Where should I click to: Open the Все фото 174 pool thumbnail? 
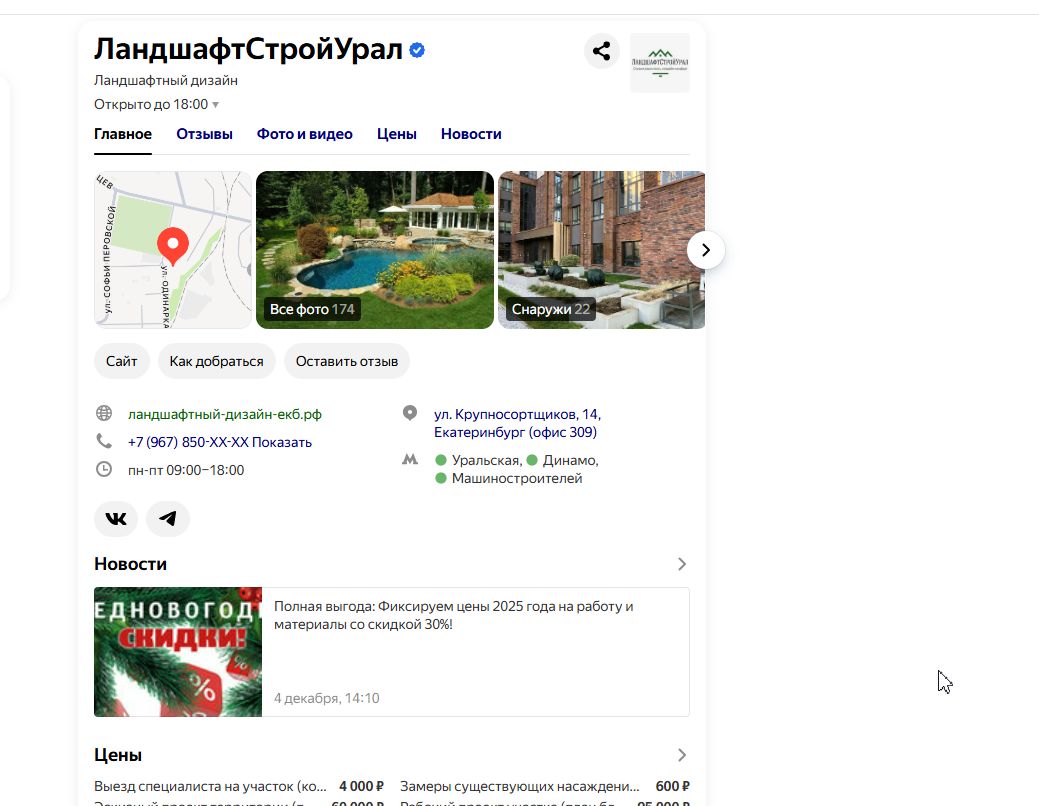tap(375, 250)
